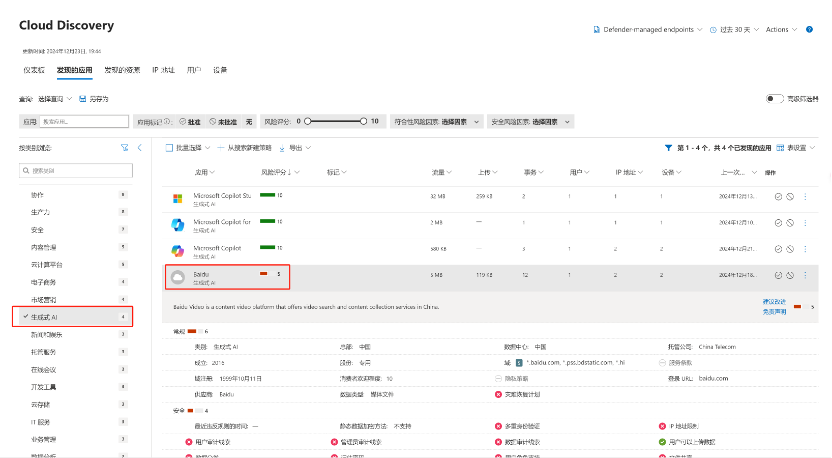Filter by the 未批准 unsanctioned tag
The image size is (832, 458).
coord(223,122)
